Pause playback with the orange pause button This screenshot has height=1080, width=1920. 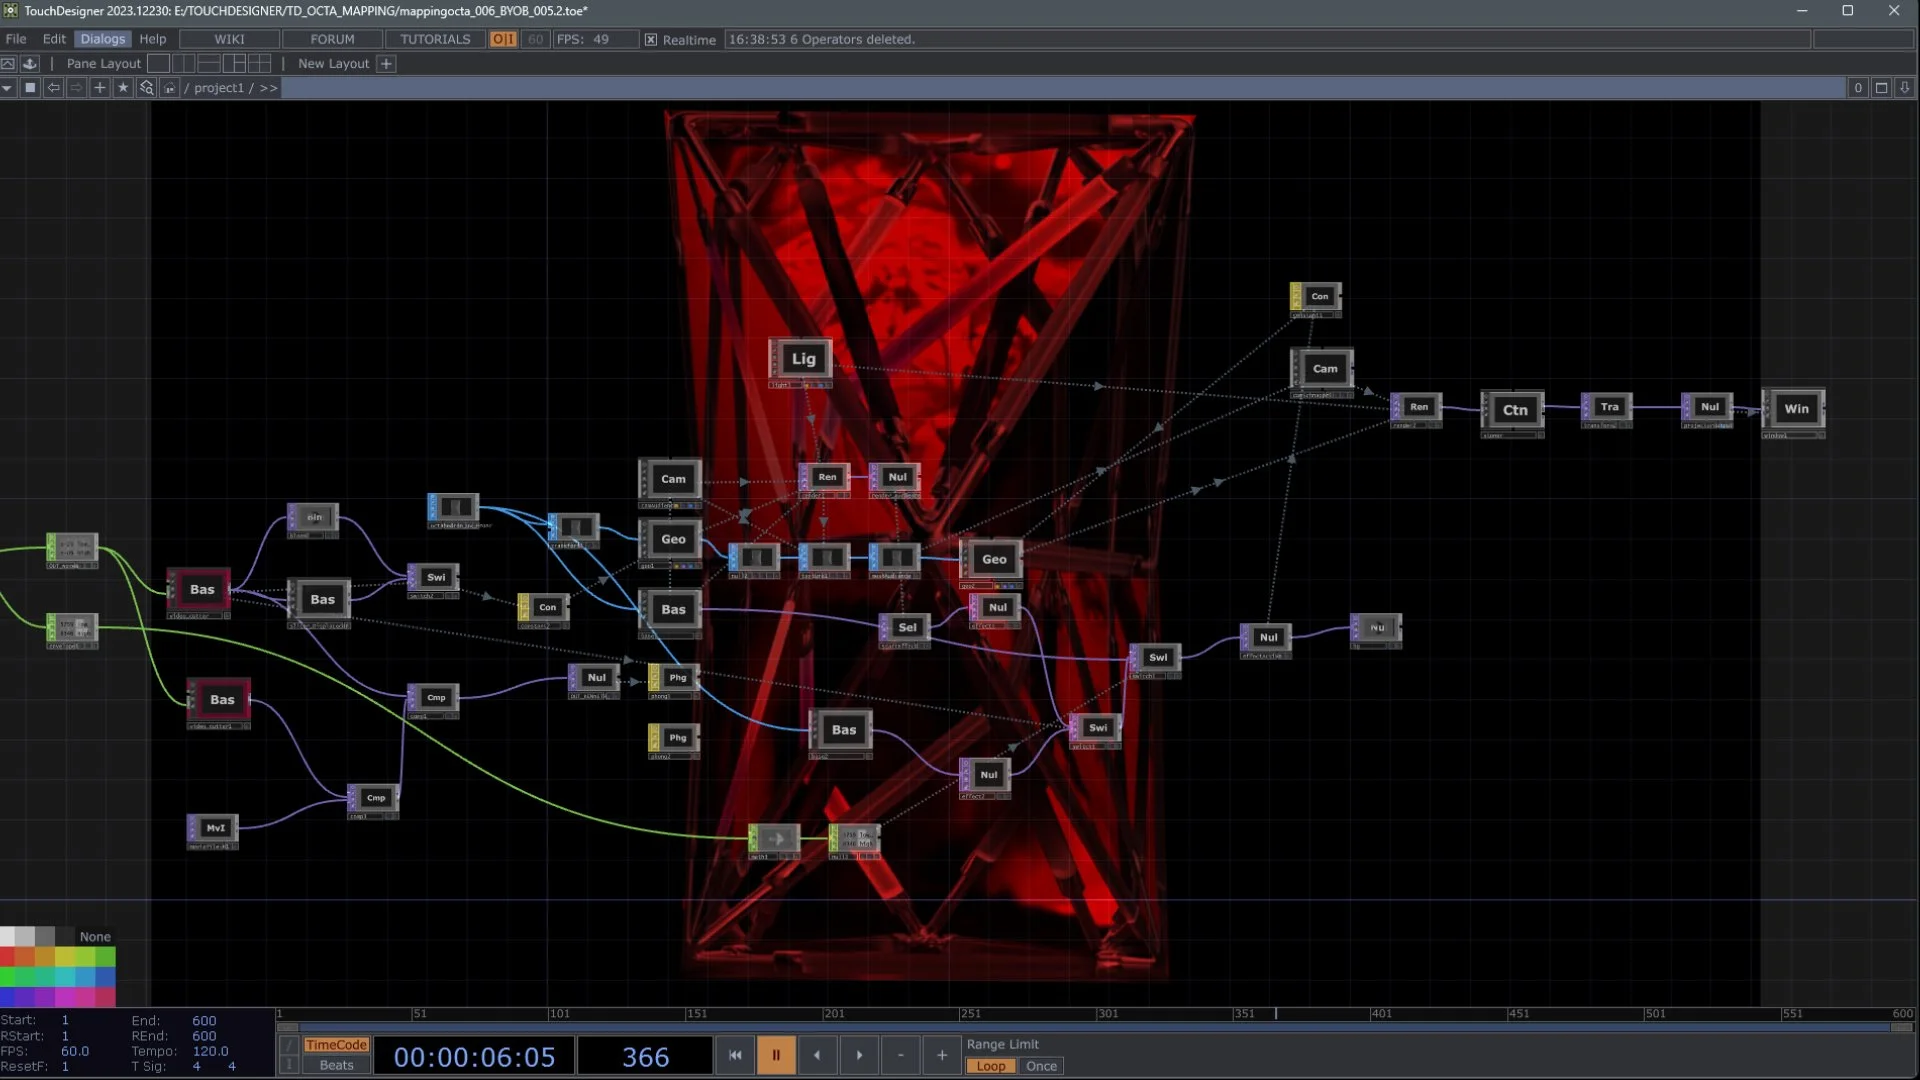[x=776, y=1055]
